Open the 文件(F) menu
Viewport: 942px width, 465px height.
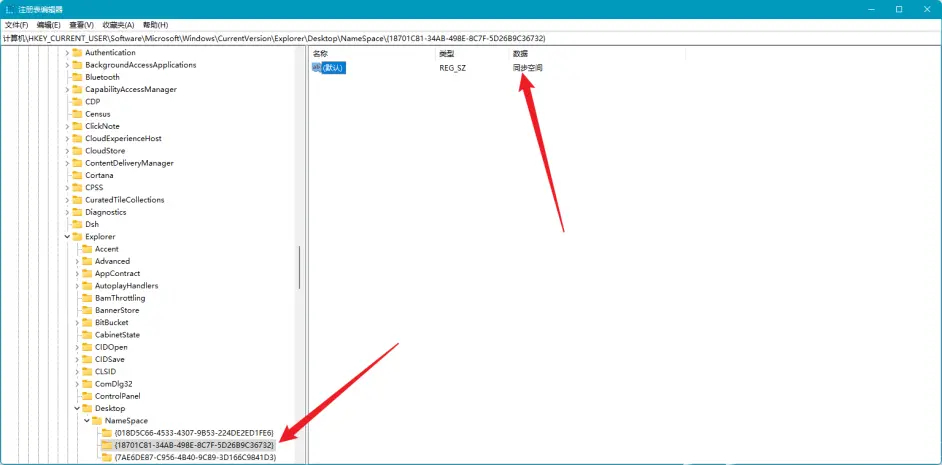click(17, 25)
